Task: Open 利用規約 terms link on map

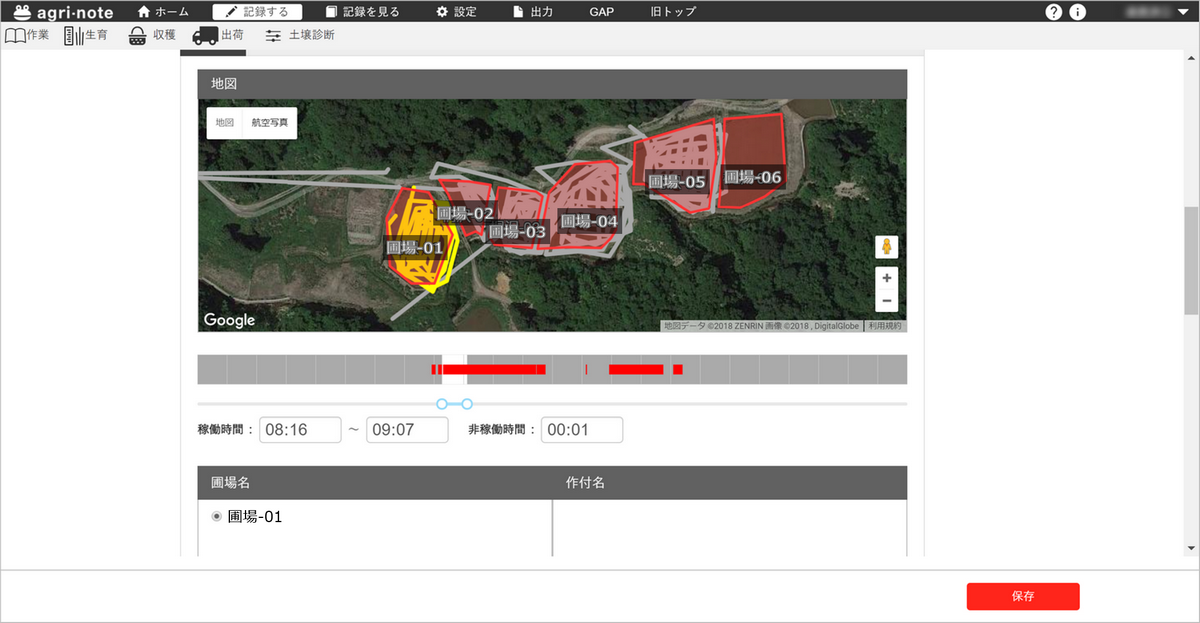Action: 885,326
